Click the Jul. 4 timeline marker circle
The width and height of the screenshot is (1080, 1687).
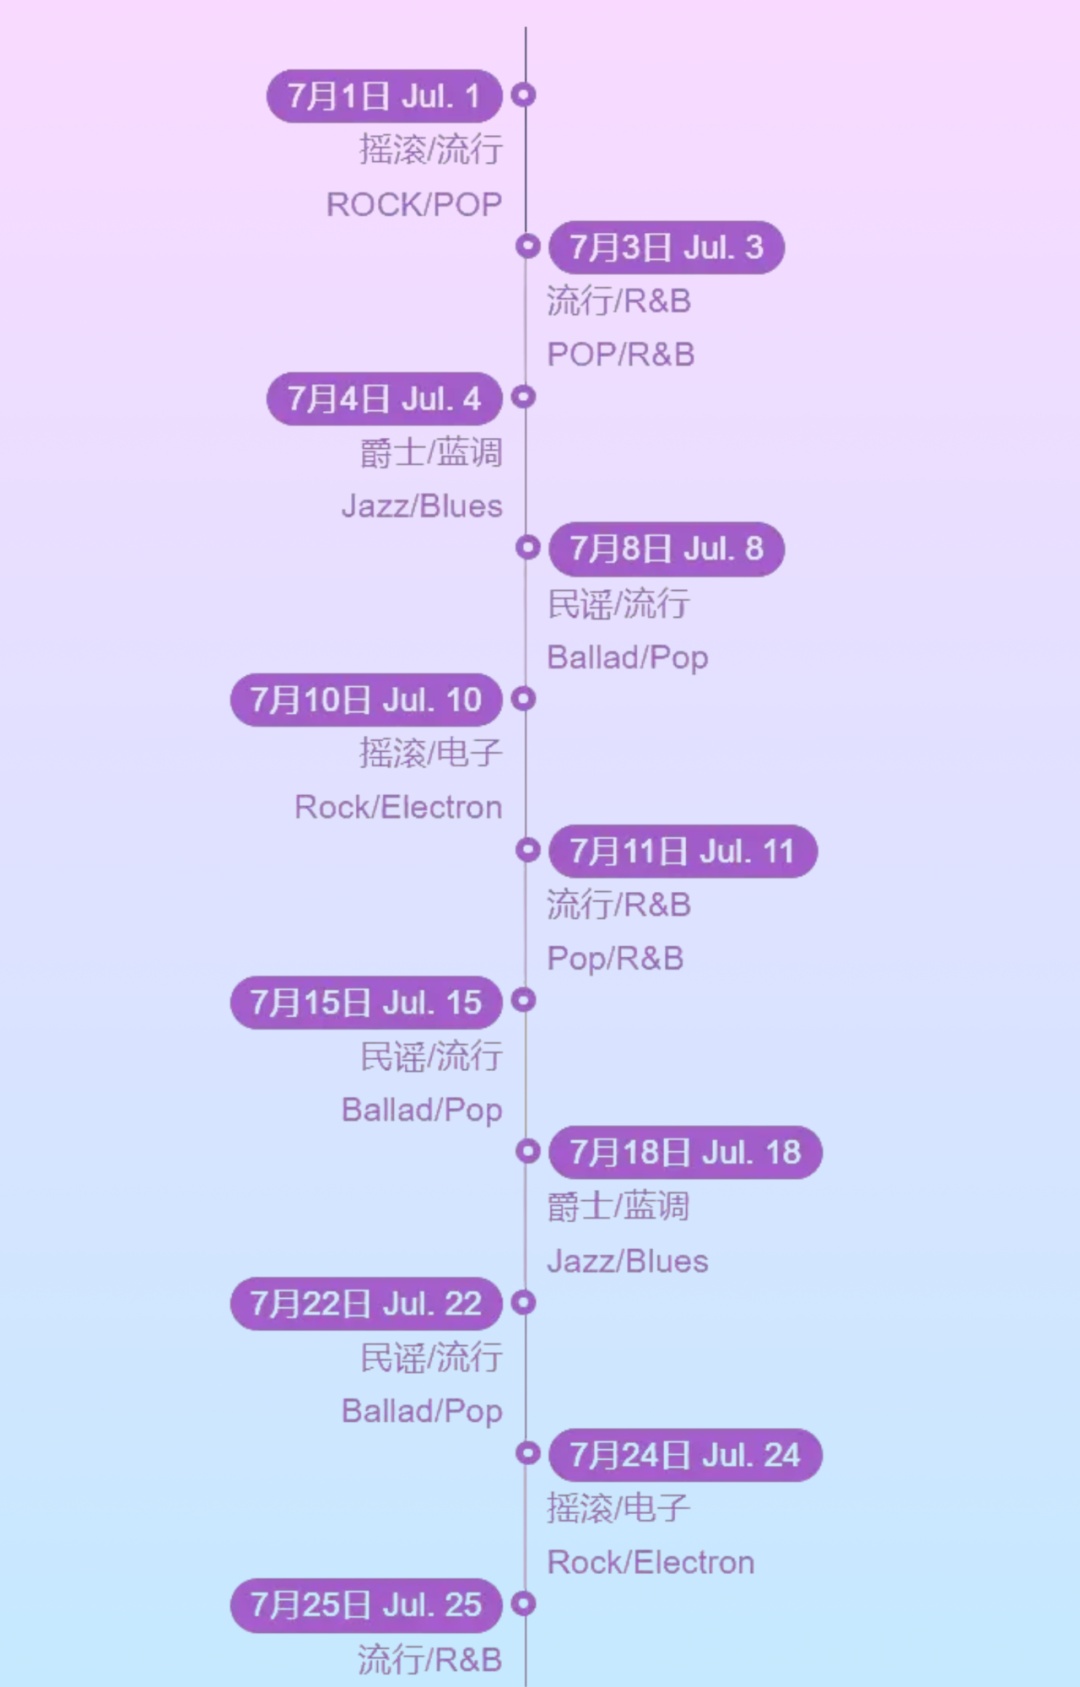(523, 397)
